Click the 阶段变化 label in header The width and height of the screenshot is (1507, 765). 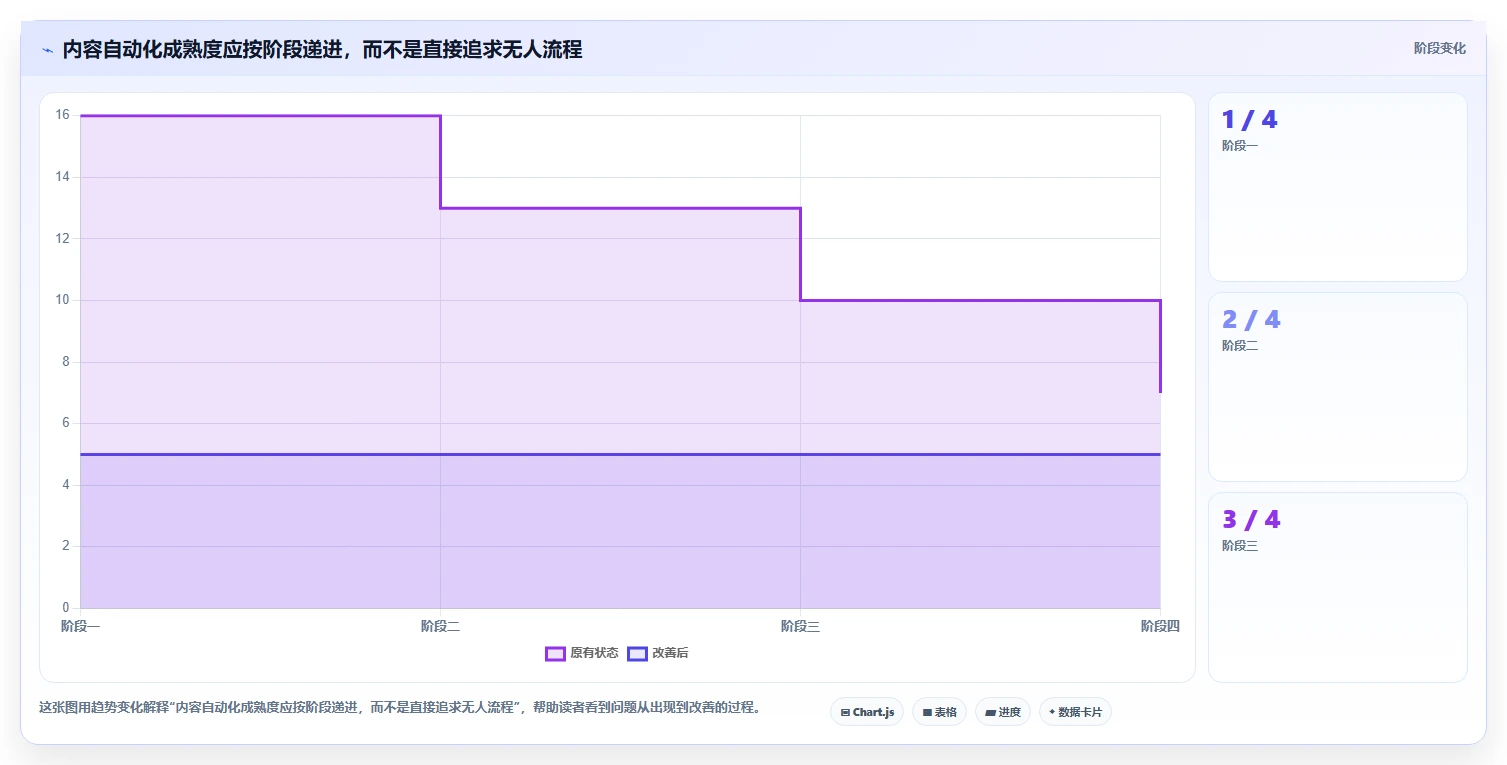tap(1440, 48)
